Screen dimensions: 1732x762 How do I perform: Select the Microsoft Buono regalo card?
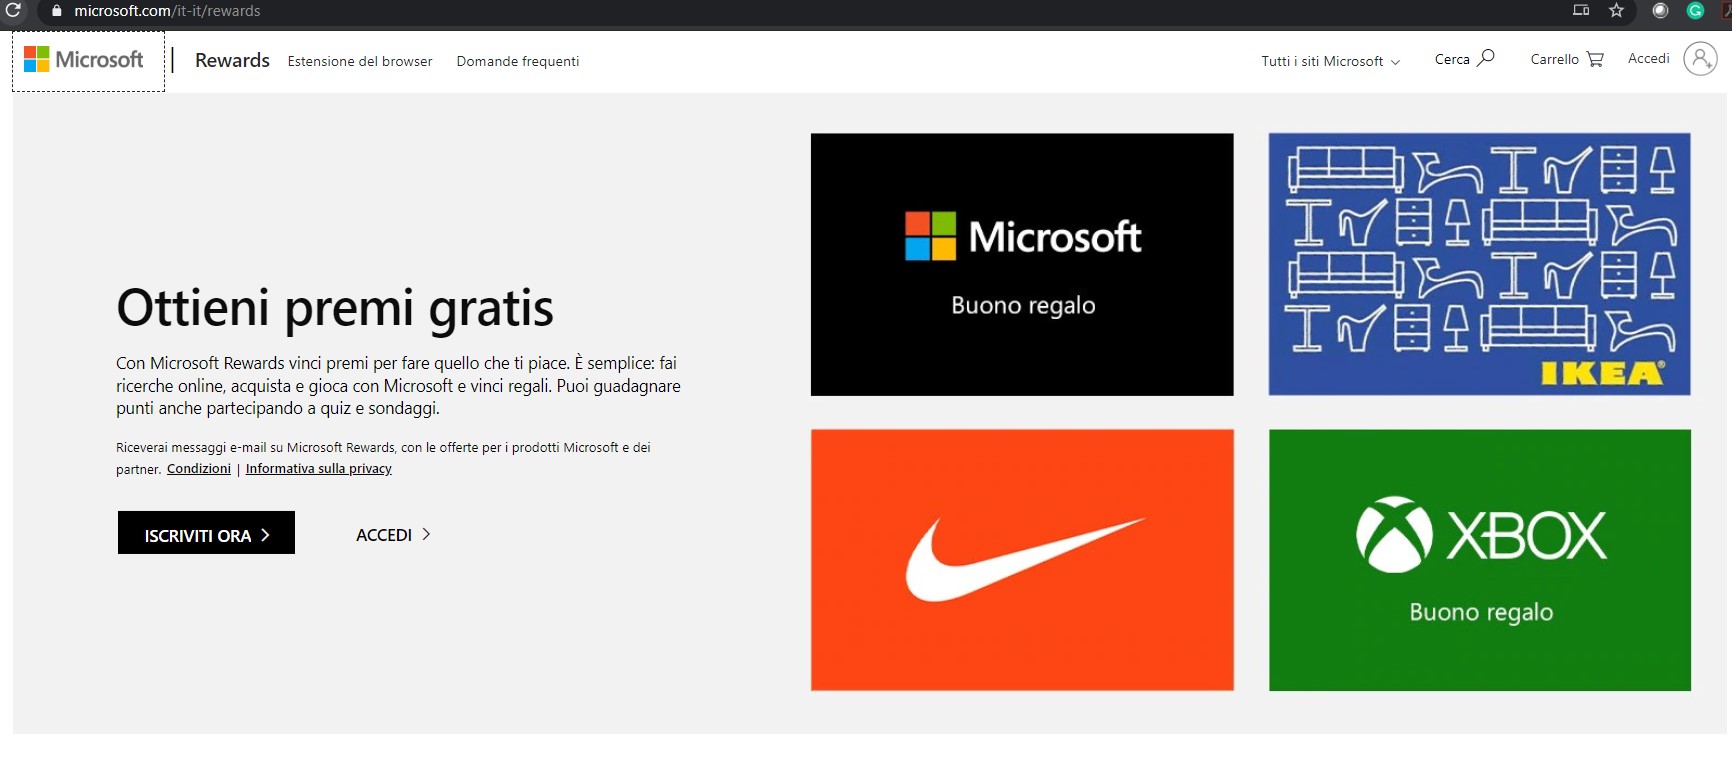coord(1021,264)
